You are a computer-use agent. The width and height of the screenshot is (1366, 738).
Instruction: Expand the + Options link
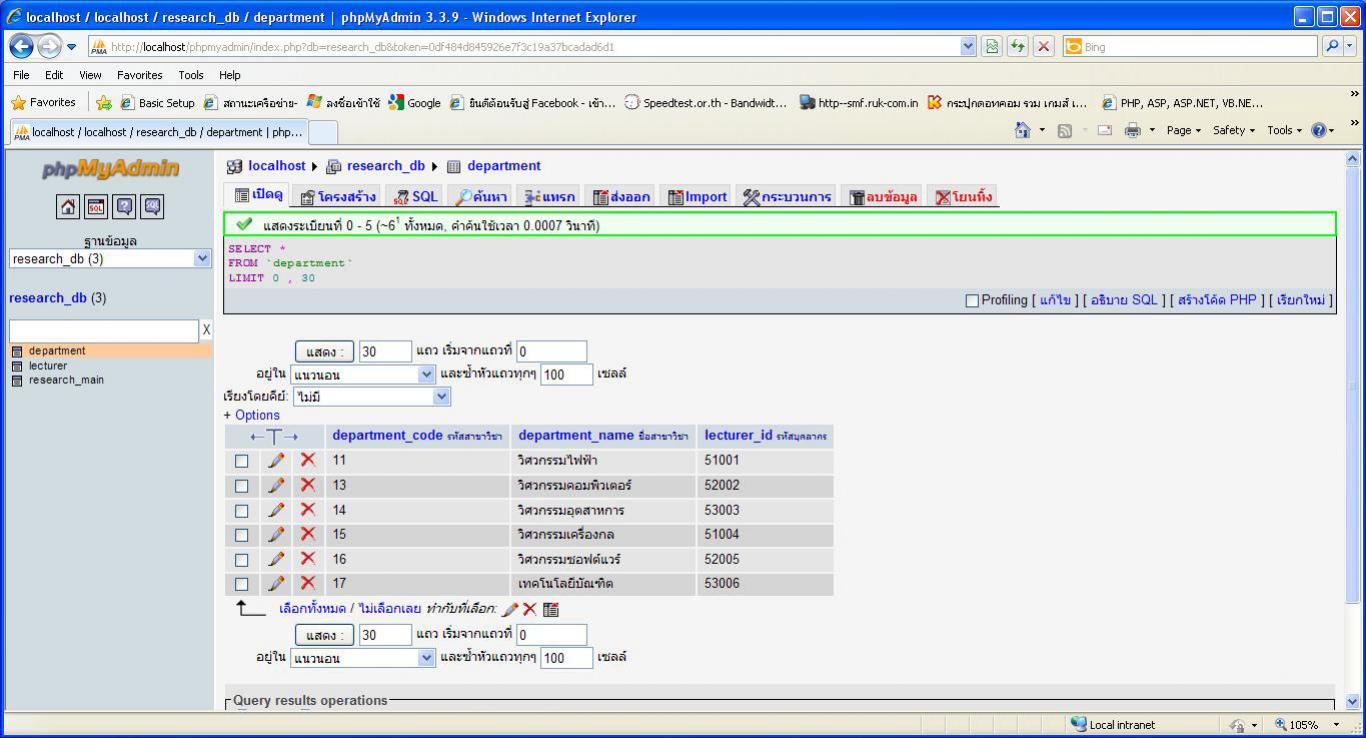[x=252, y=415]
